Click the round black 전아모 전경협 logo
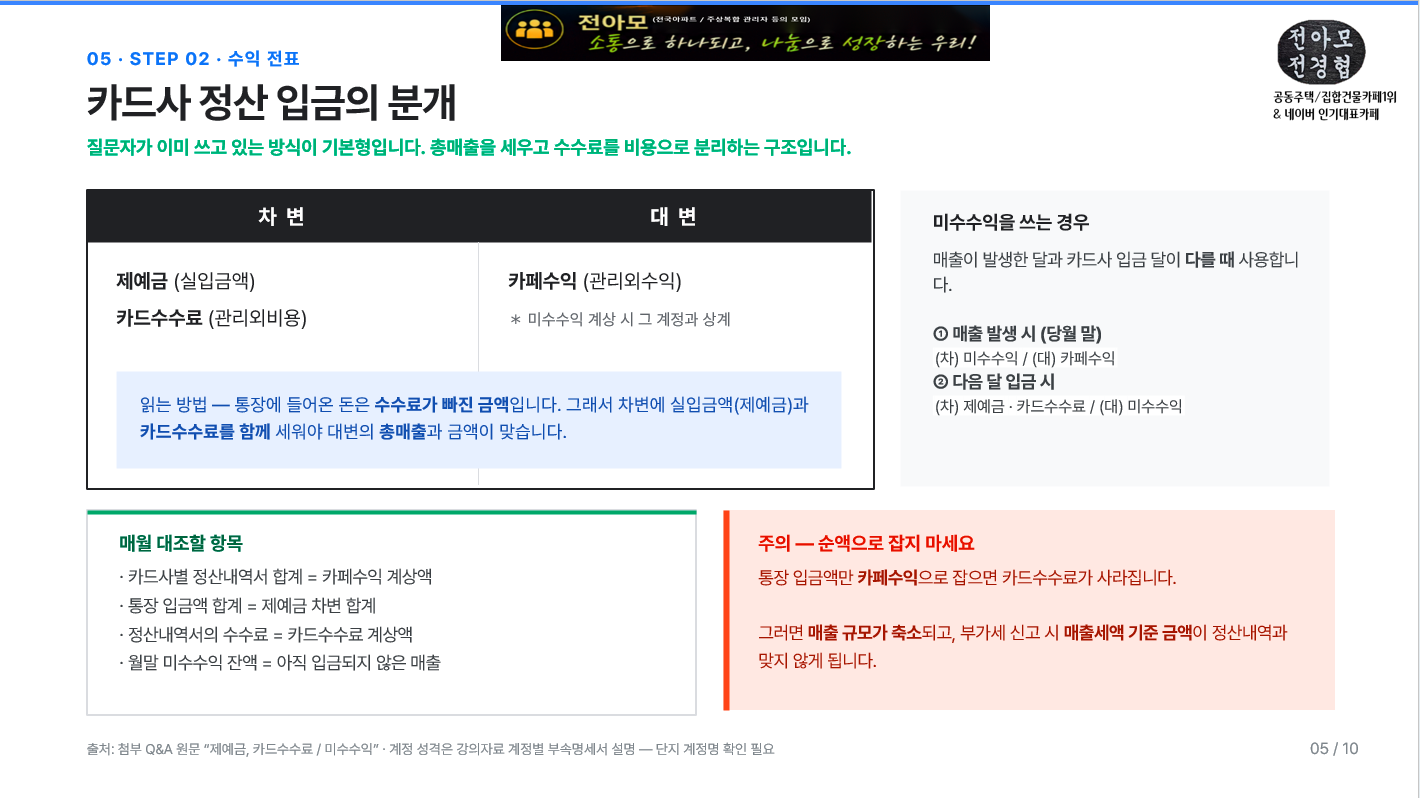 pos(1321,52)
